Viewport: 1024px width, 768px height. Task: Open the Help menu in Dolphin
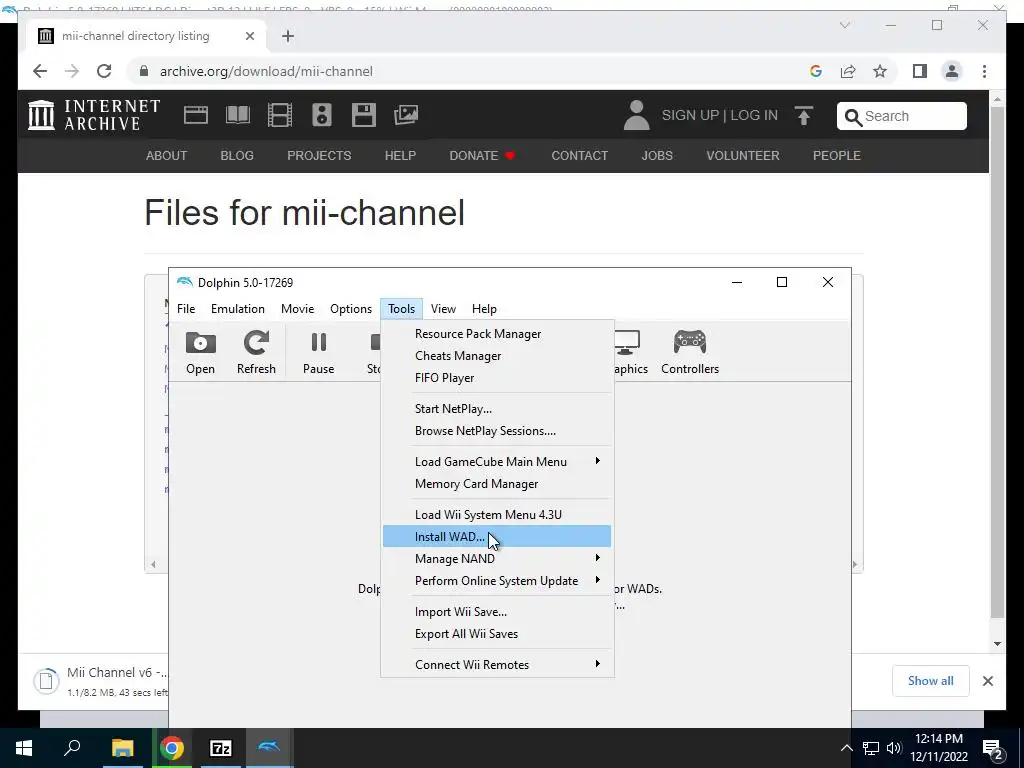pyautogui.click(x=484, y=309)
